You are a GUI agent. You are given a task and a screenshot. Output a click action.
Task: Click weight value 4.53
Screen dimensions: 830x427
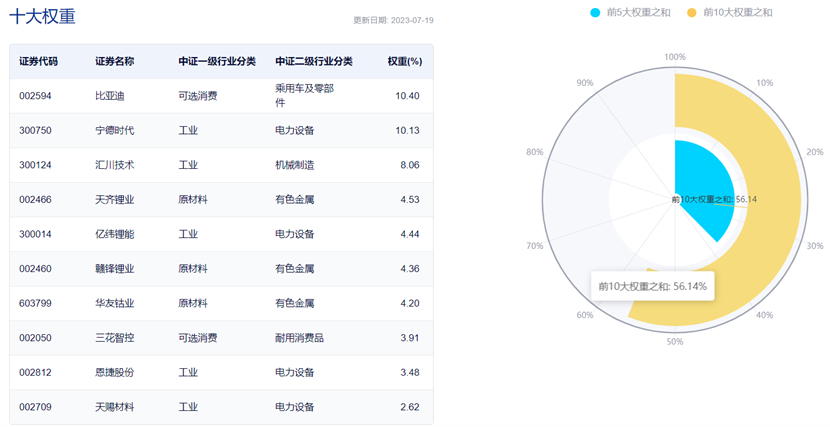click(410, 199)
